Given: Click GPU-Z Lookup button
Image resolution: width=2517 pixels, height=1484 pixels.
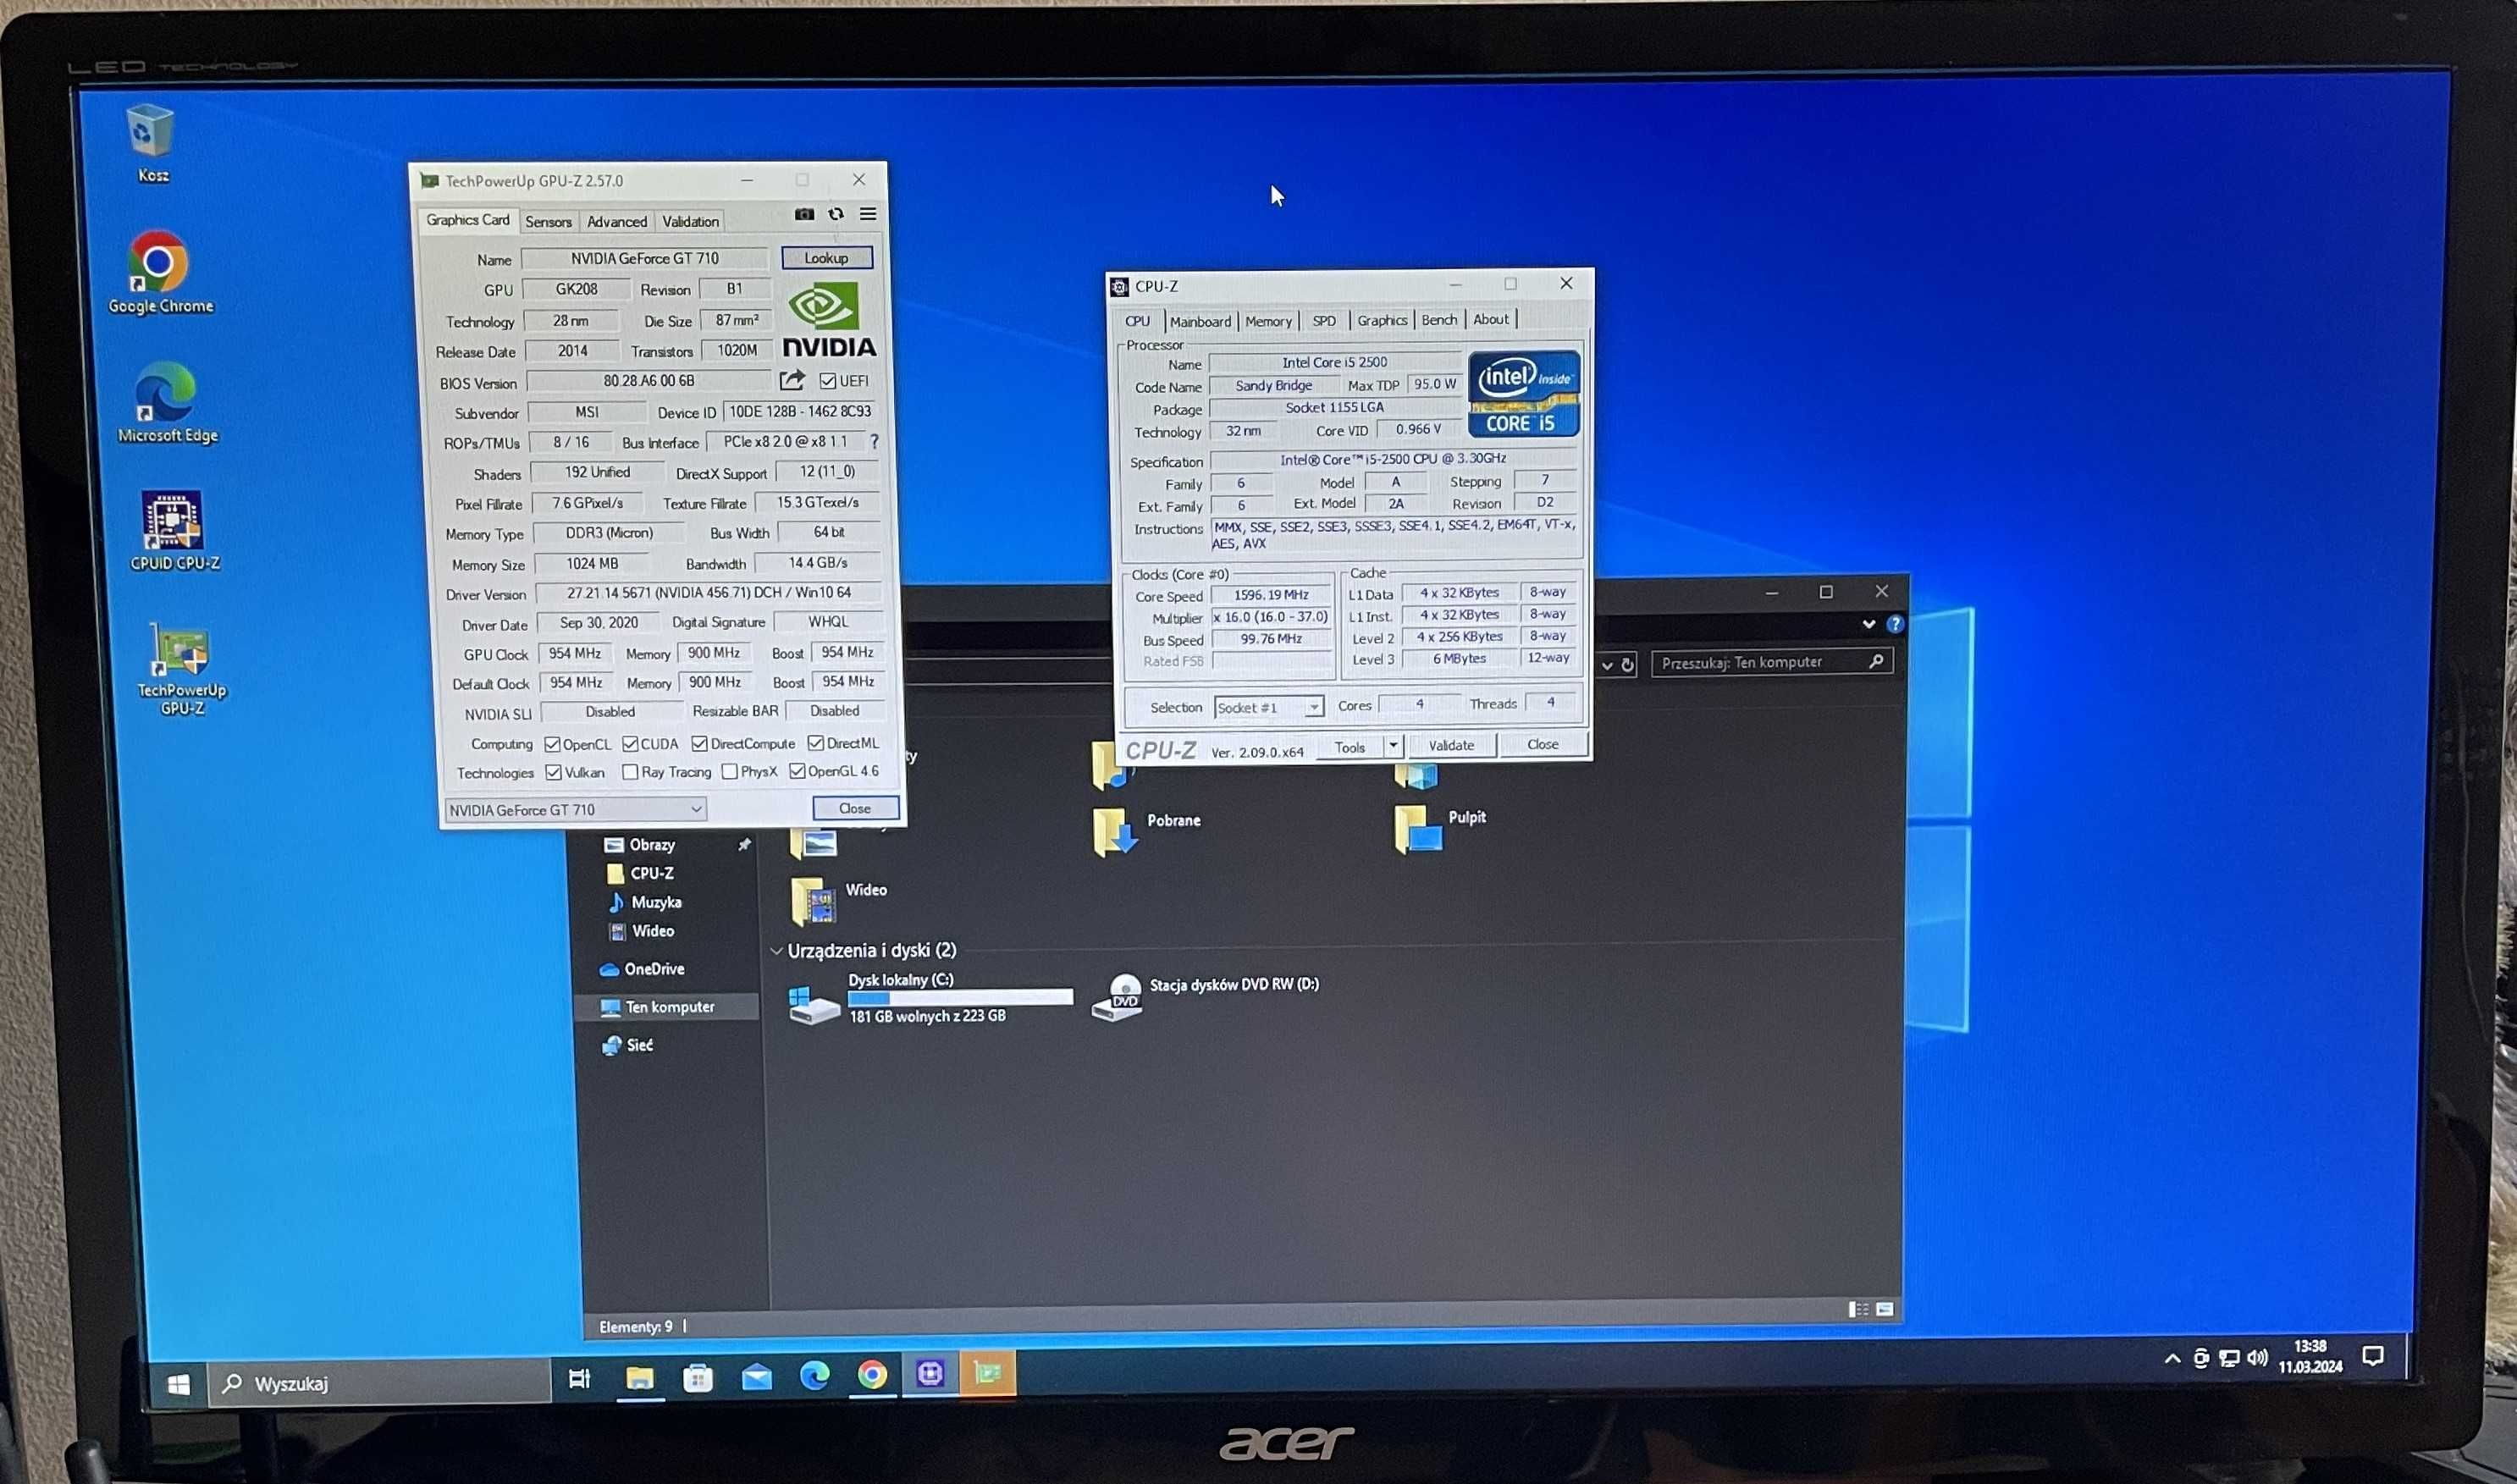Looking at the screenshot, I should (x=827, y=258).
